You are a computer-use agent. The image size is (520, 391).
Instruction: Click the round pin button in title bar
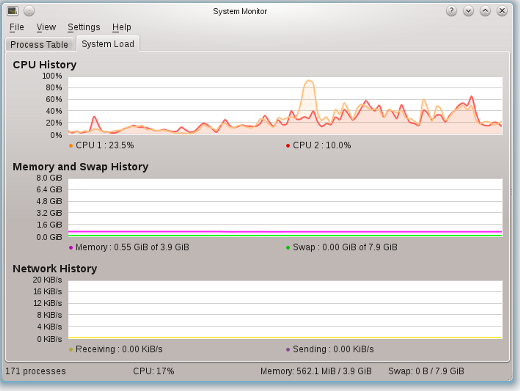pyautogui.click(x=29, y=11)
